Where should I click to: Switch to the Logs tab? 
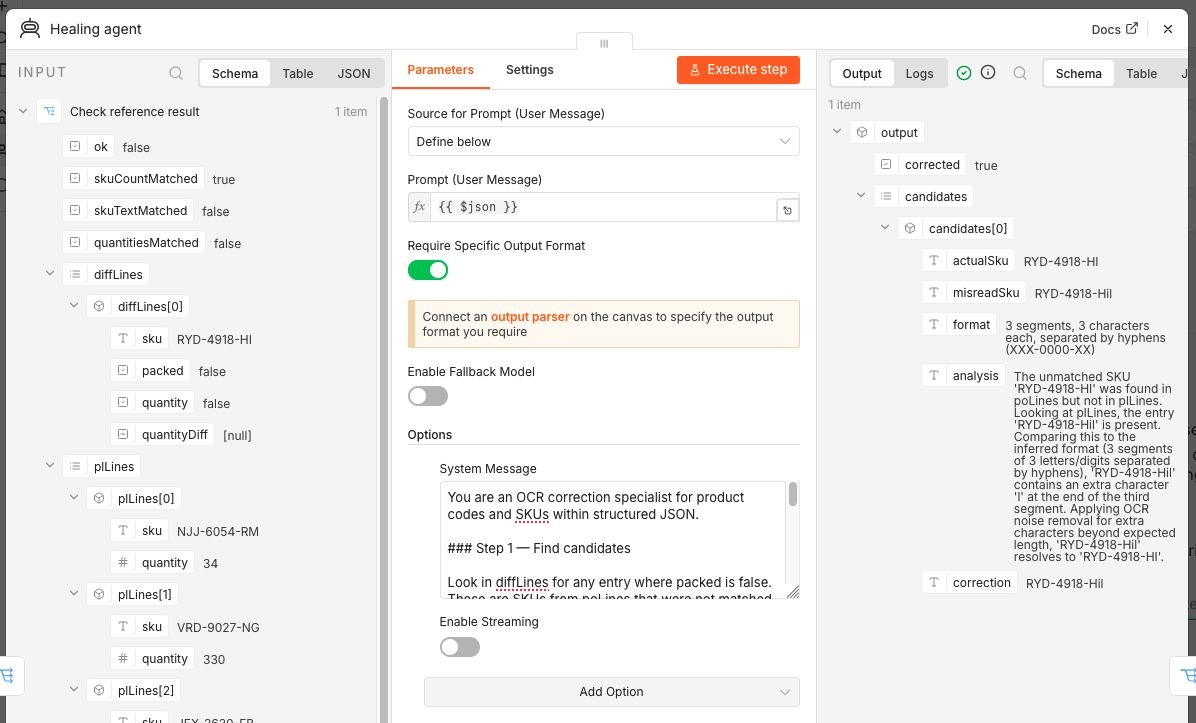tap(919, 73)
